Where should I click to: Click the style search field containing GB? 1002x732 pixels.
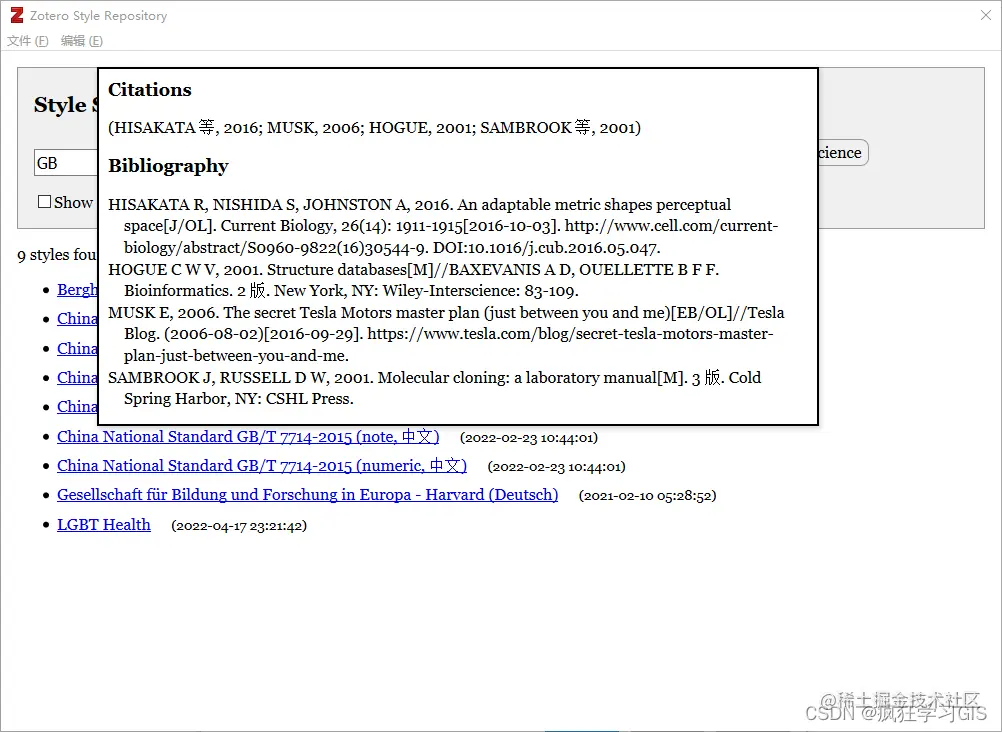pyautogui.click(x=66, y=163)
